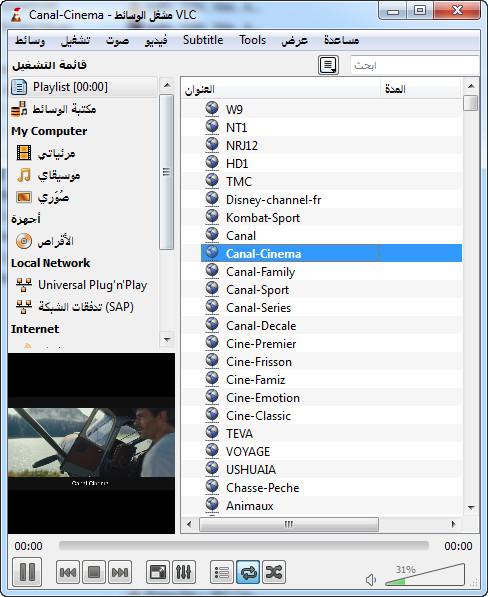Adjust the volume slider at 31%
Viewport: 488px width, 597px height.
coord(425,575)
